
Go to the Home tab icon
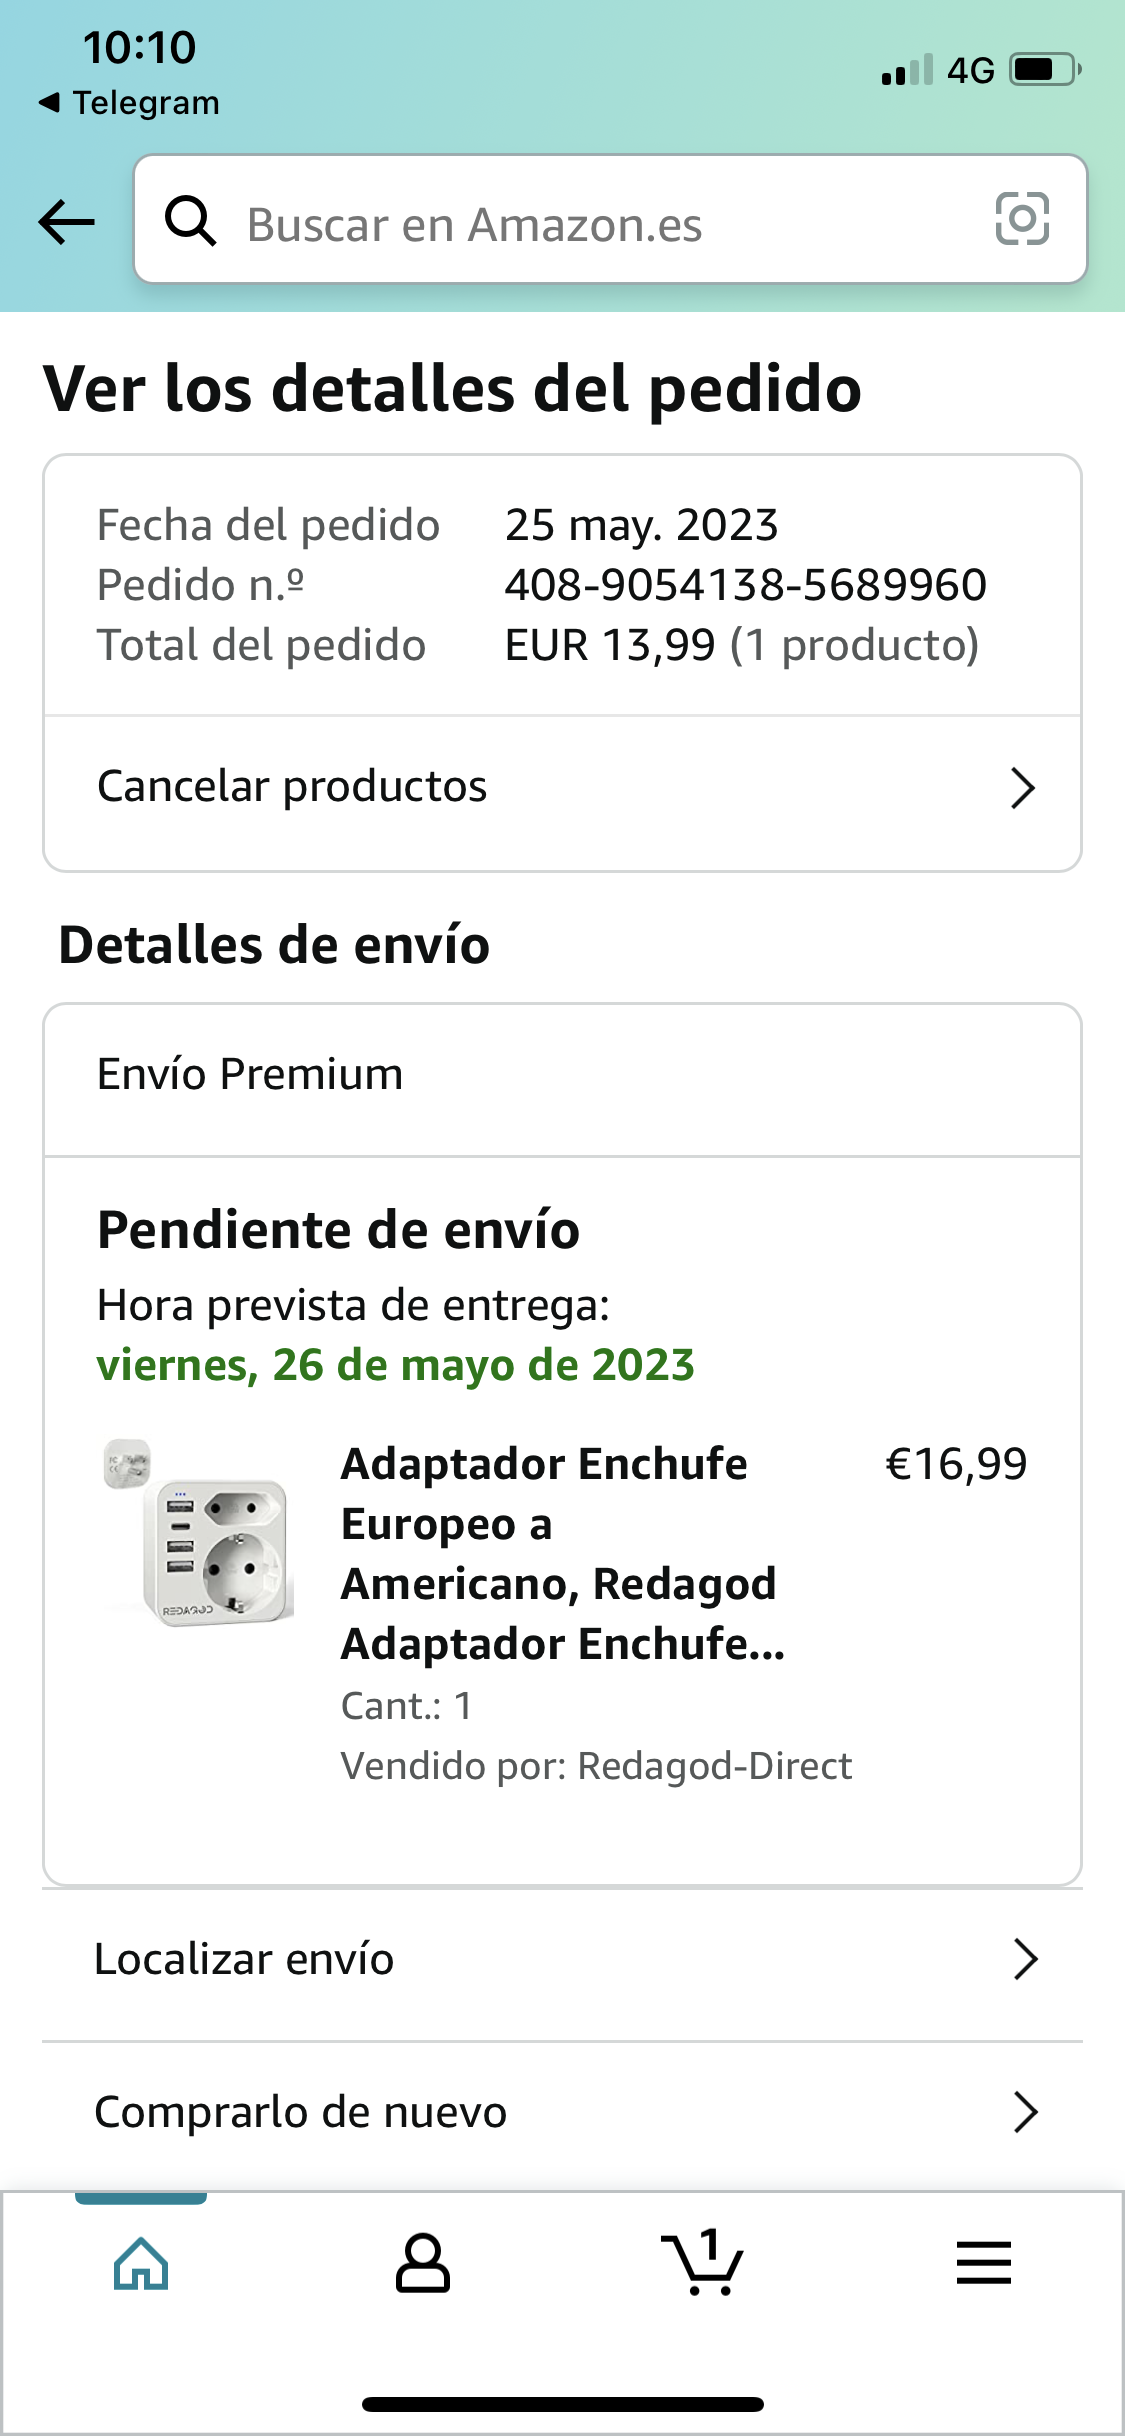[141, 2264]
